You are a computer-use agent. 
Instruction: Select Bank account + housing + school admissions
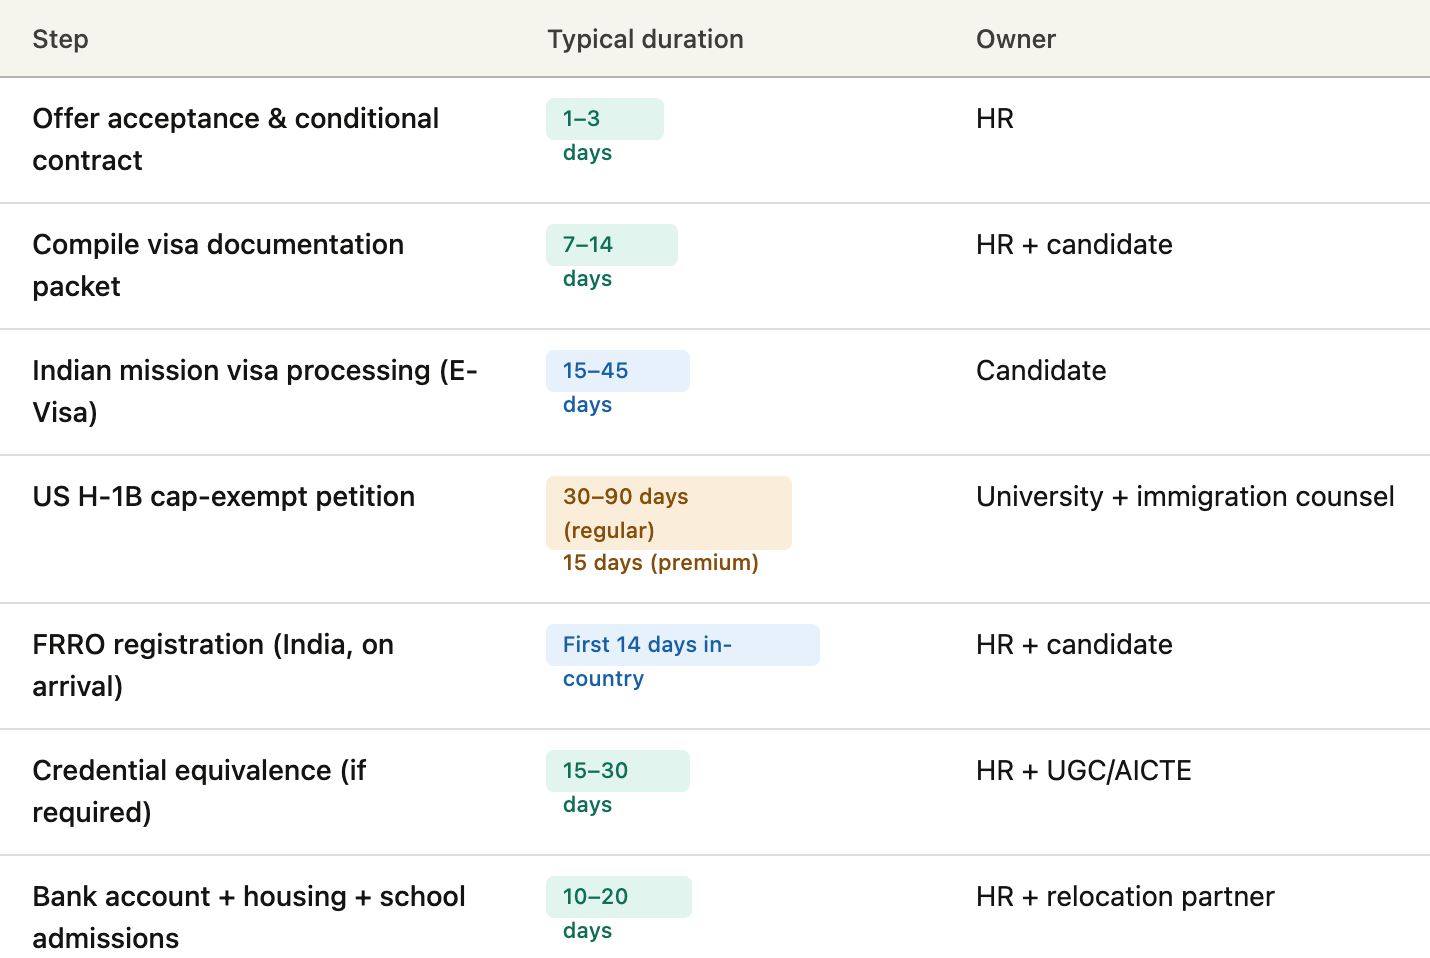[248, 917]
